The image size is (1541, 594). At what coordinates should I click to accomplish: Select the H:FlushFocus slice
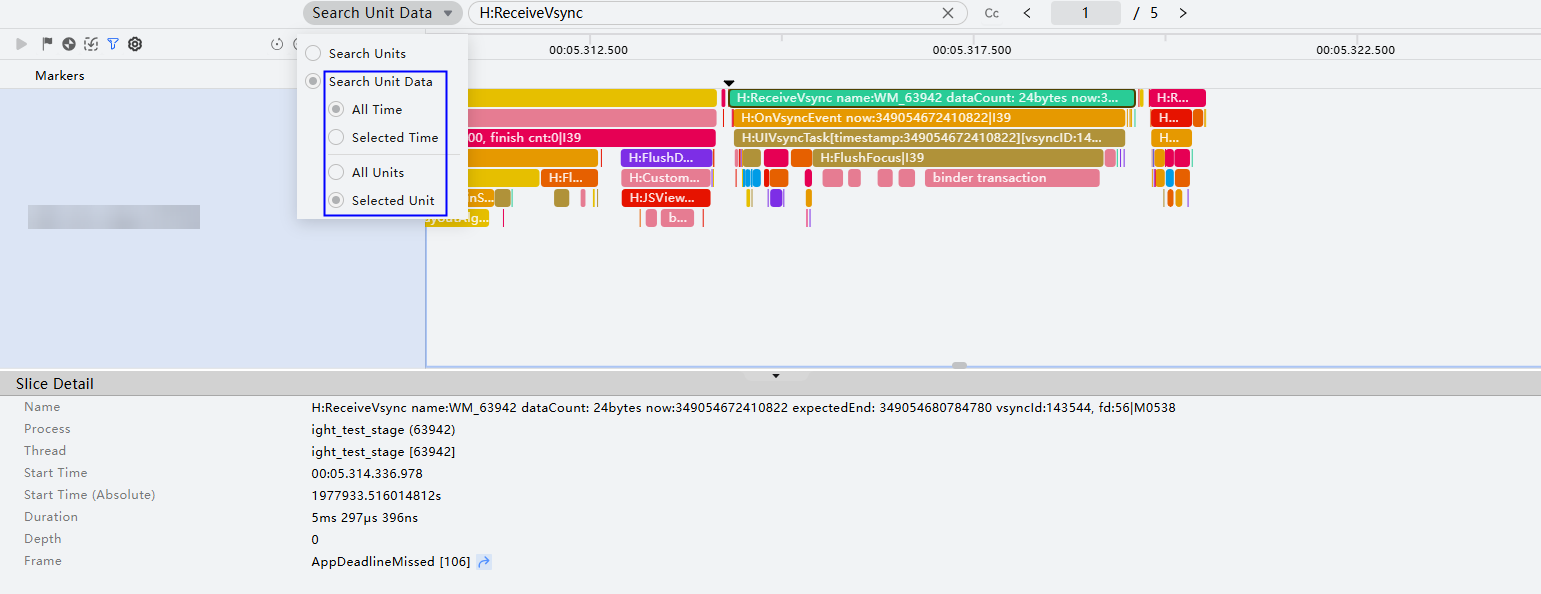click(x=958, y=158)
